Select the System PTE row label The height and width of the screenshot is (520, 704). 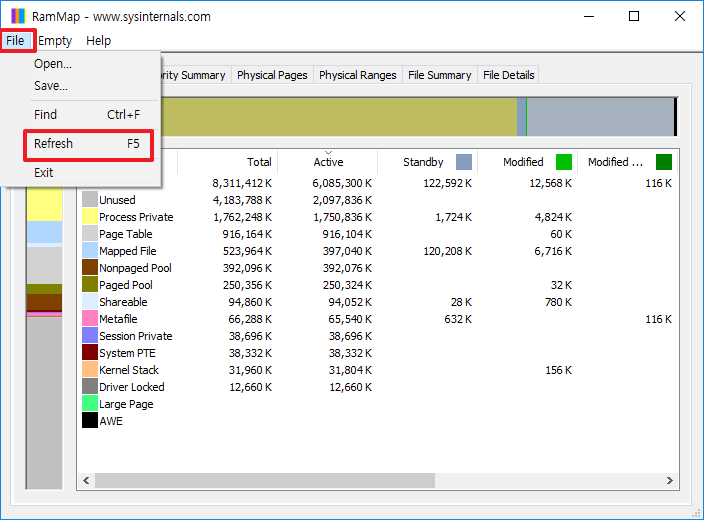tap(127, 353)
